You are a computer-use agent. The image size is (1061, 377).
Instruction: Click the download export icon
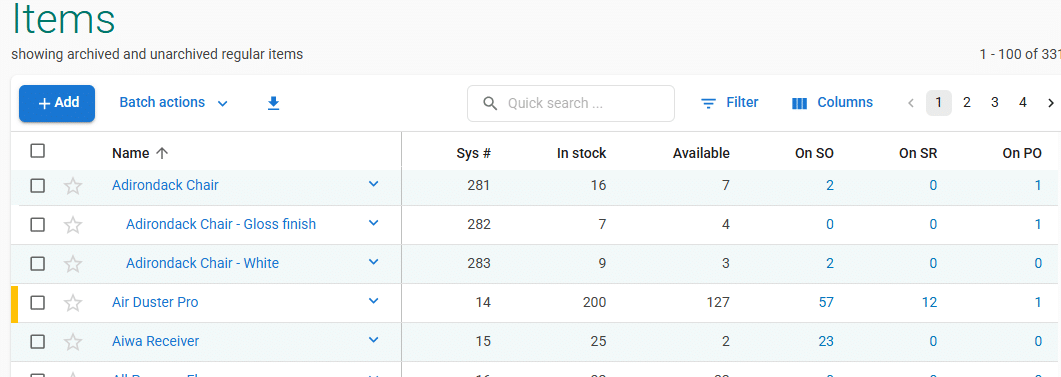pos(273,103)
